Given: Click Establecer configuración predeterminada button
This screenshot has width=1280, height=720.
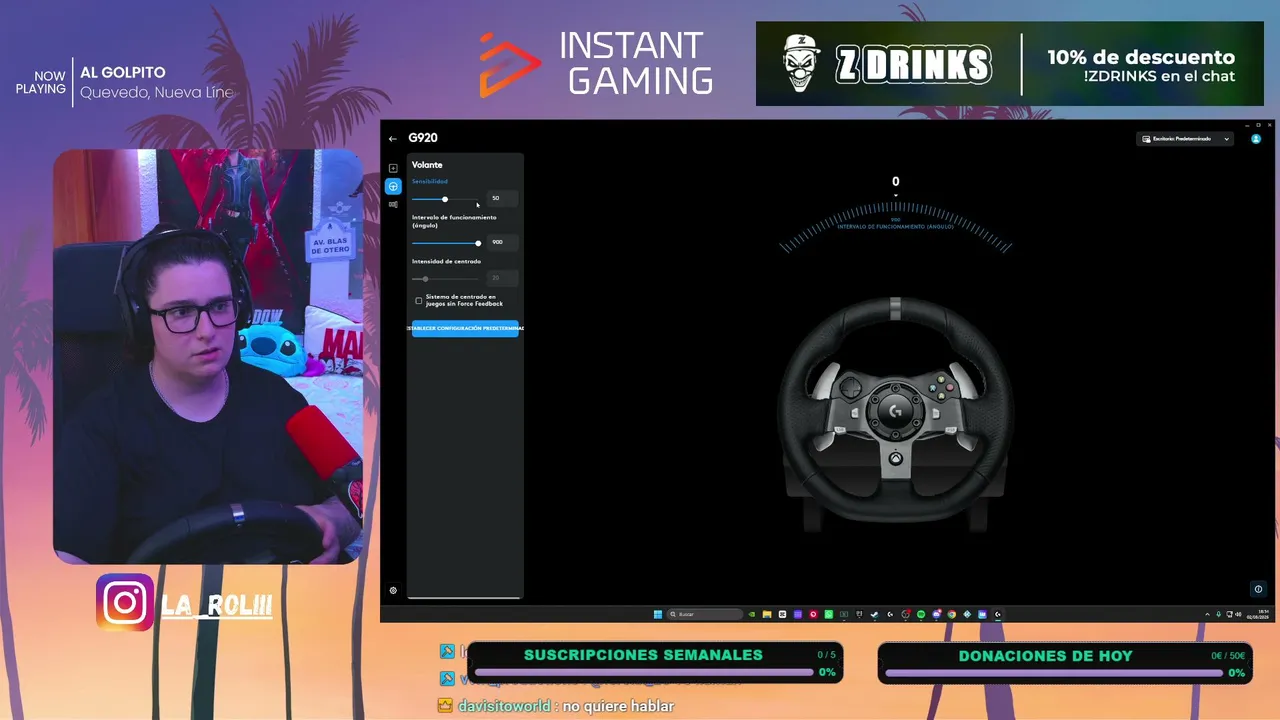Looking at the screenshot, I should point(465,328).
